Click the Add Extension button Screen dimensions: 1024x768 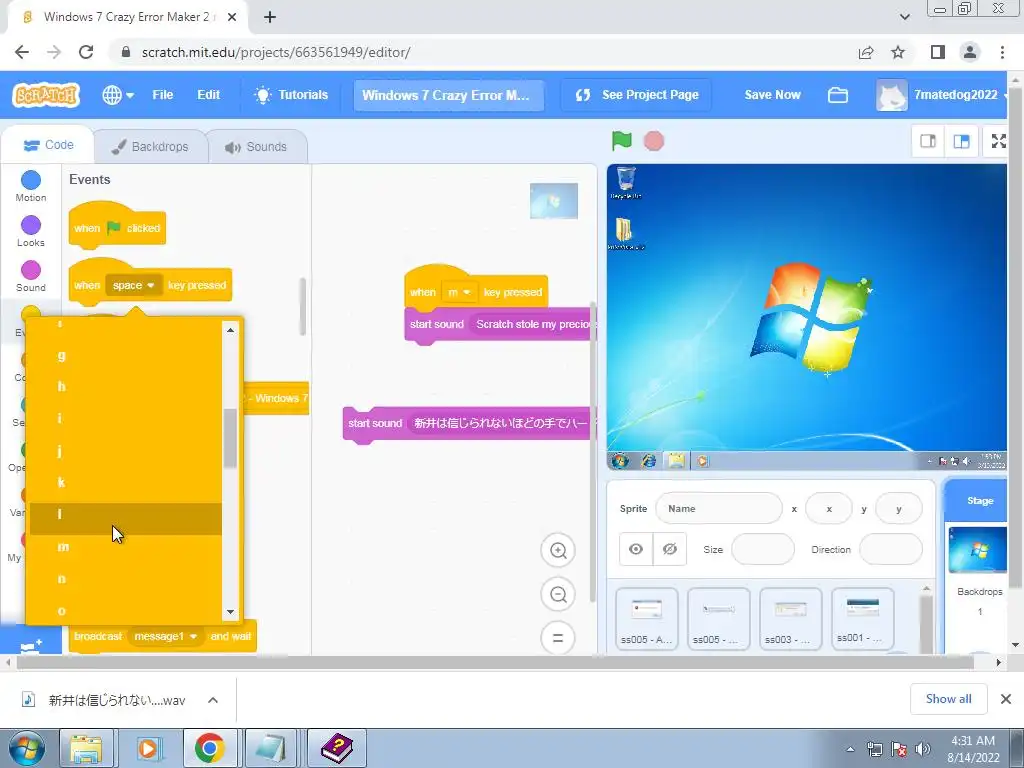[x=30, y=641]
